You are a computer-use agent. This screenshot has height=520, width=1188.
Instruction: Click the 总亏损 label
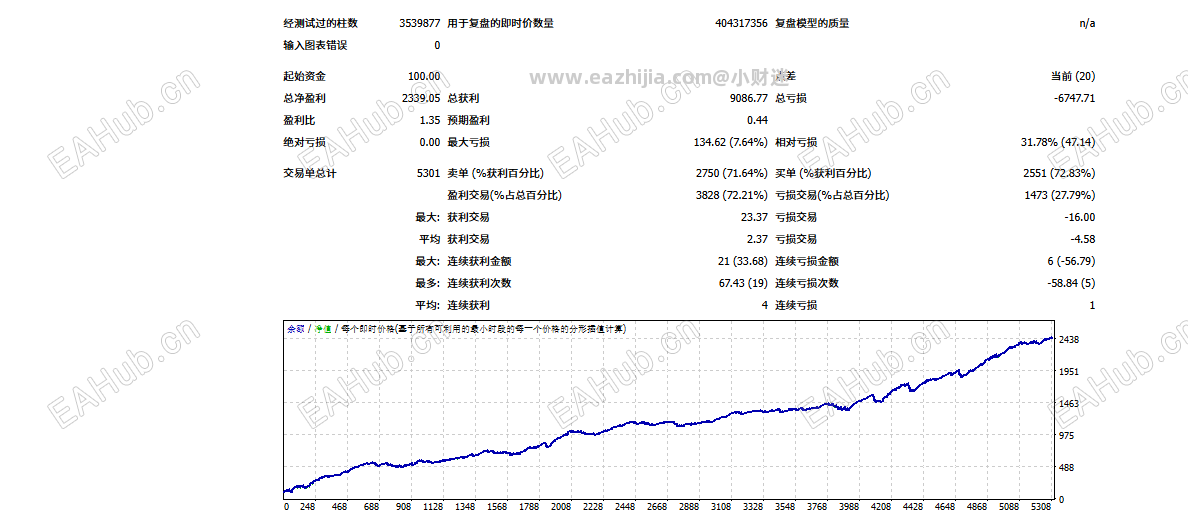(791, 99)
